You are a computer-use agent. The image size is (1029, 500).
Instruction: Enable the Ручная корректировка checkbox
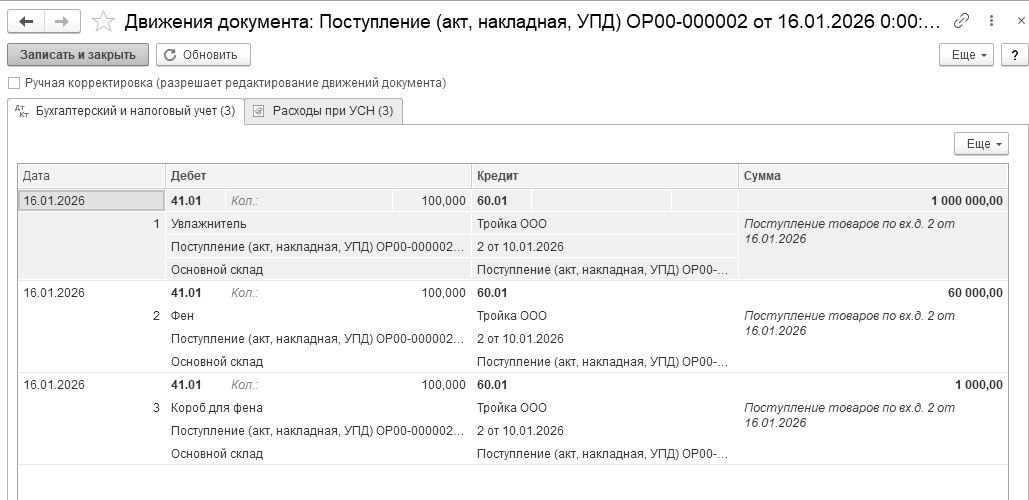pyautogui.click(x=14, y=83)
